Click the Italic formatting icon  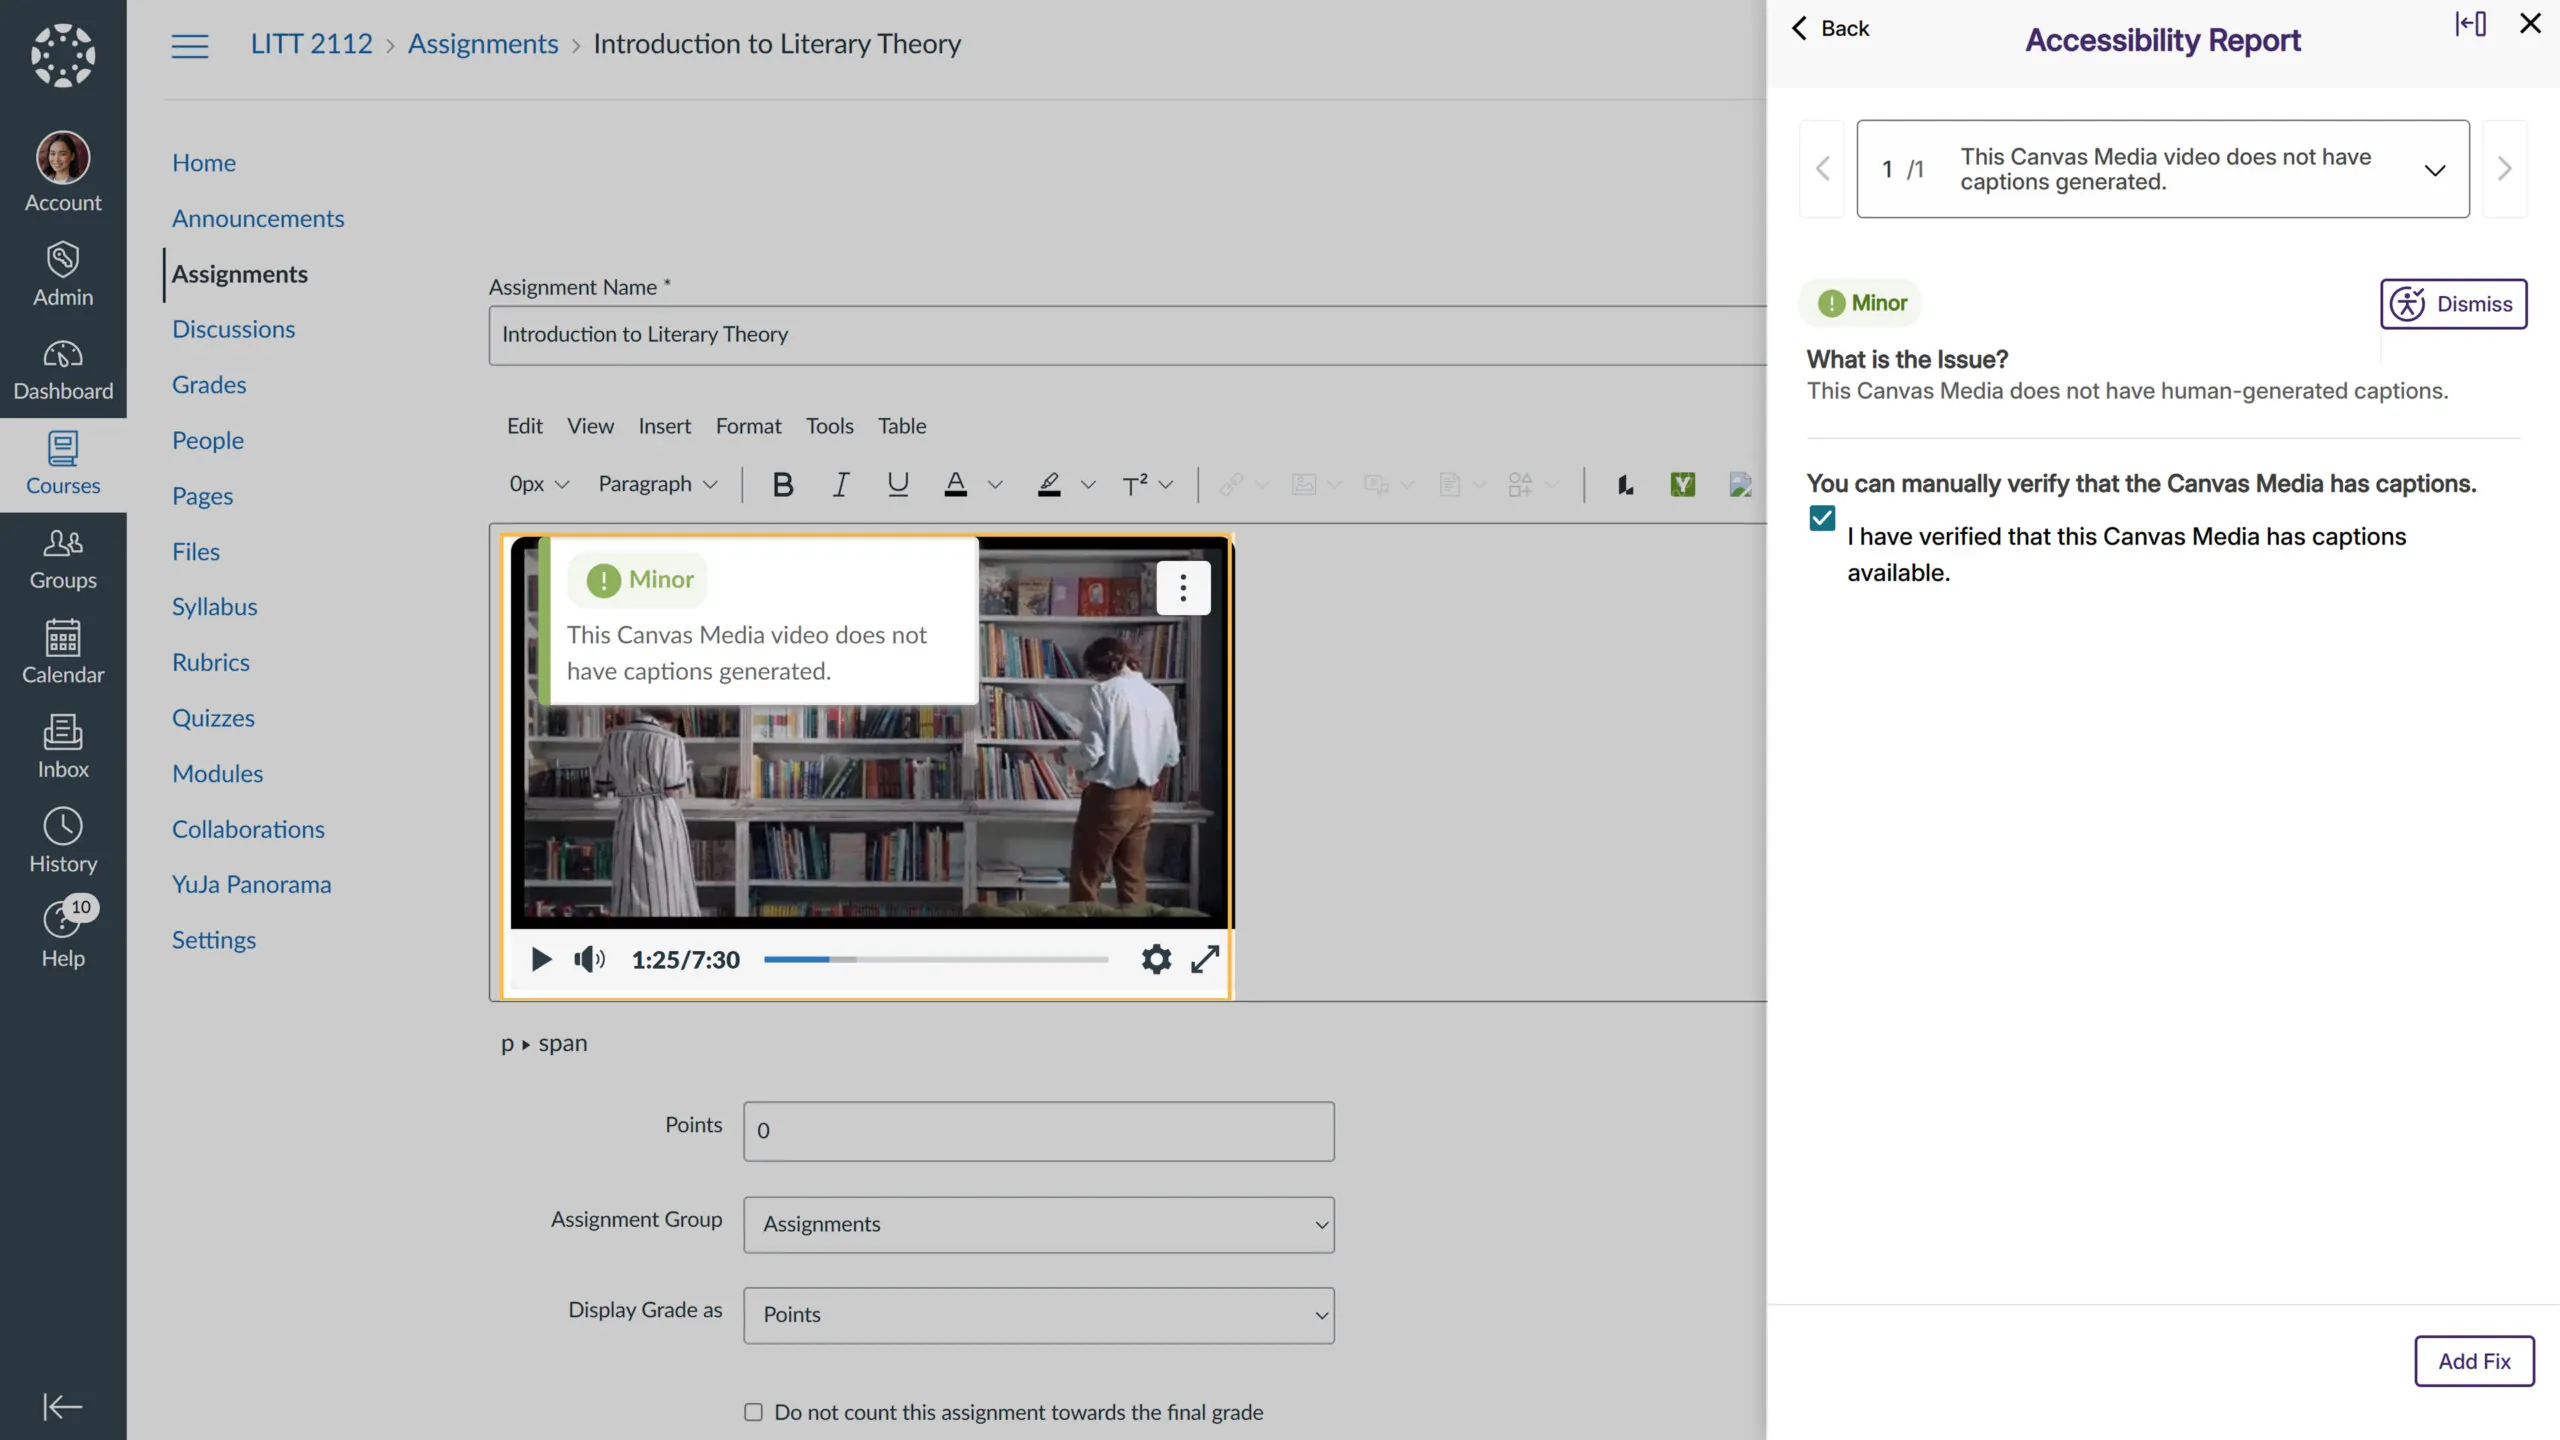pyautogui.click(x=840, y=485)
